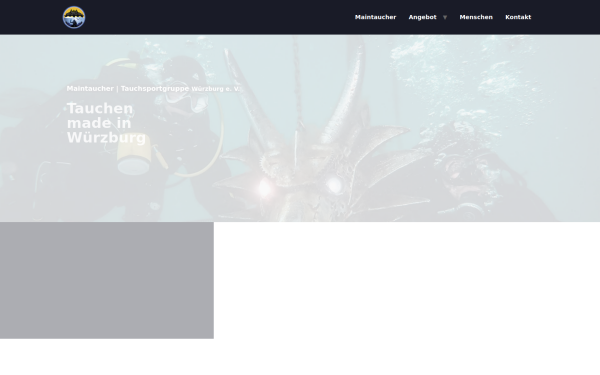Expand the Angebot dropdown arrow

445,17
